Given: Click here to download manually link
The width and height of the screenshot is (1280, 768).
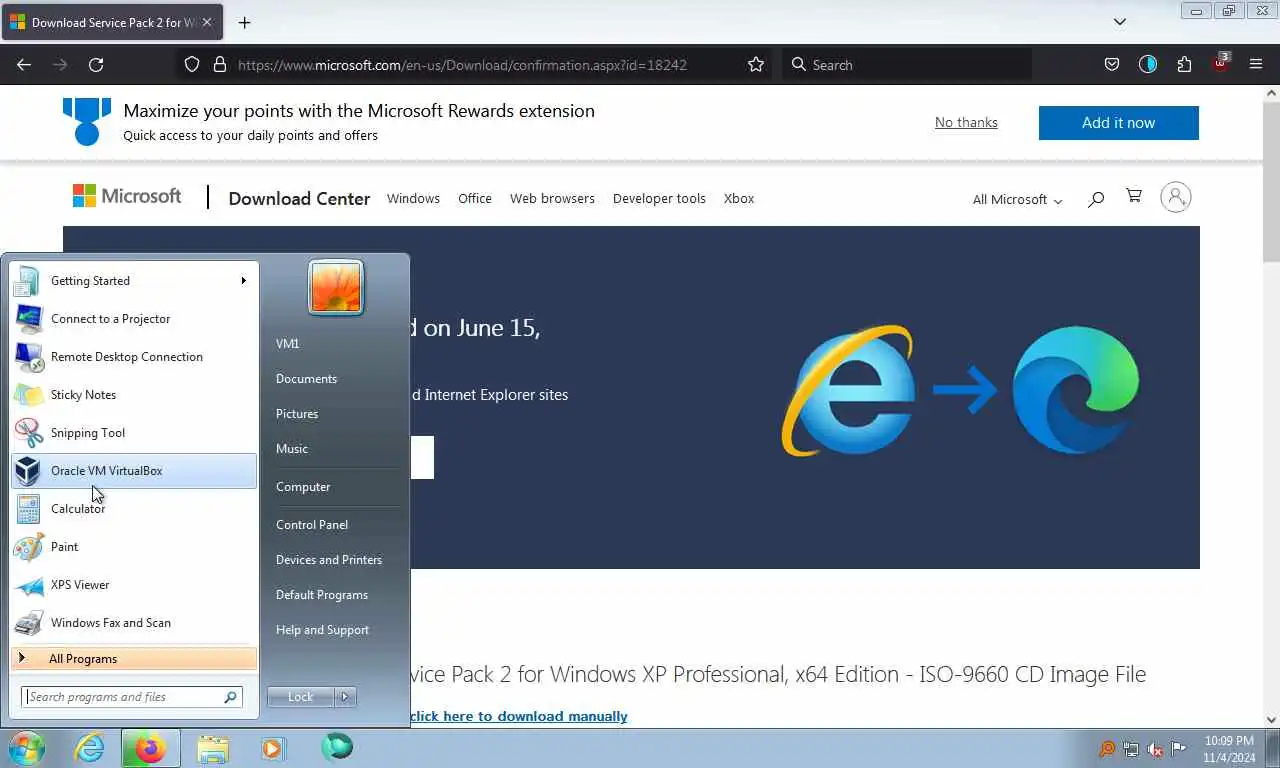Looking at the screenshot, I should pyautogui.click(x=519, y=716).
